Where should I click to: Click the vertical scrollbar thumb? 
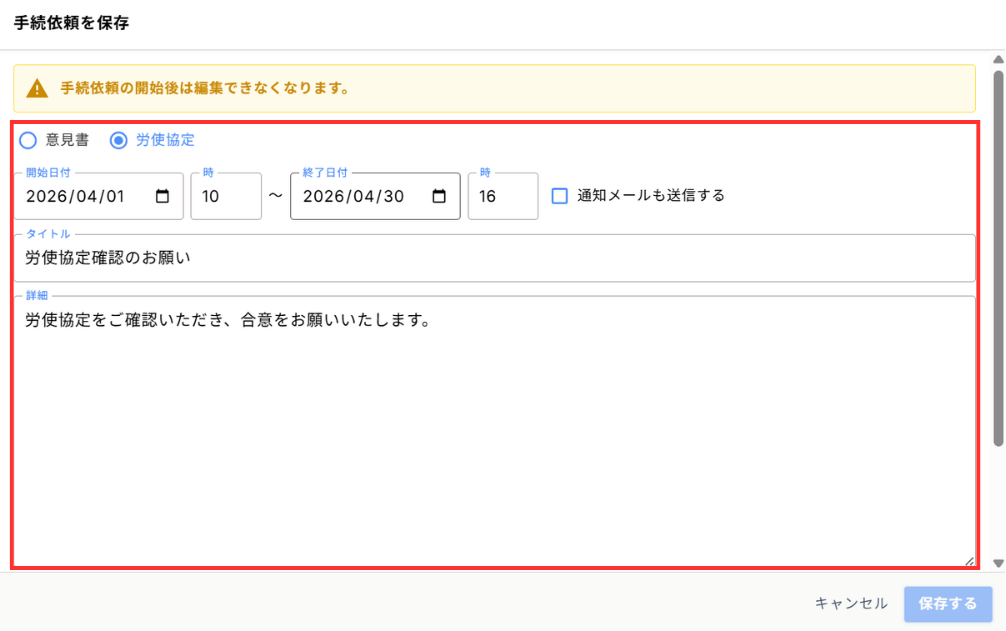point(998,255)
